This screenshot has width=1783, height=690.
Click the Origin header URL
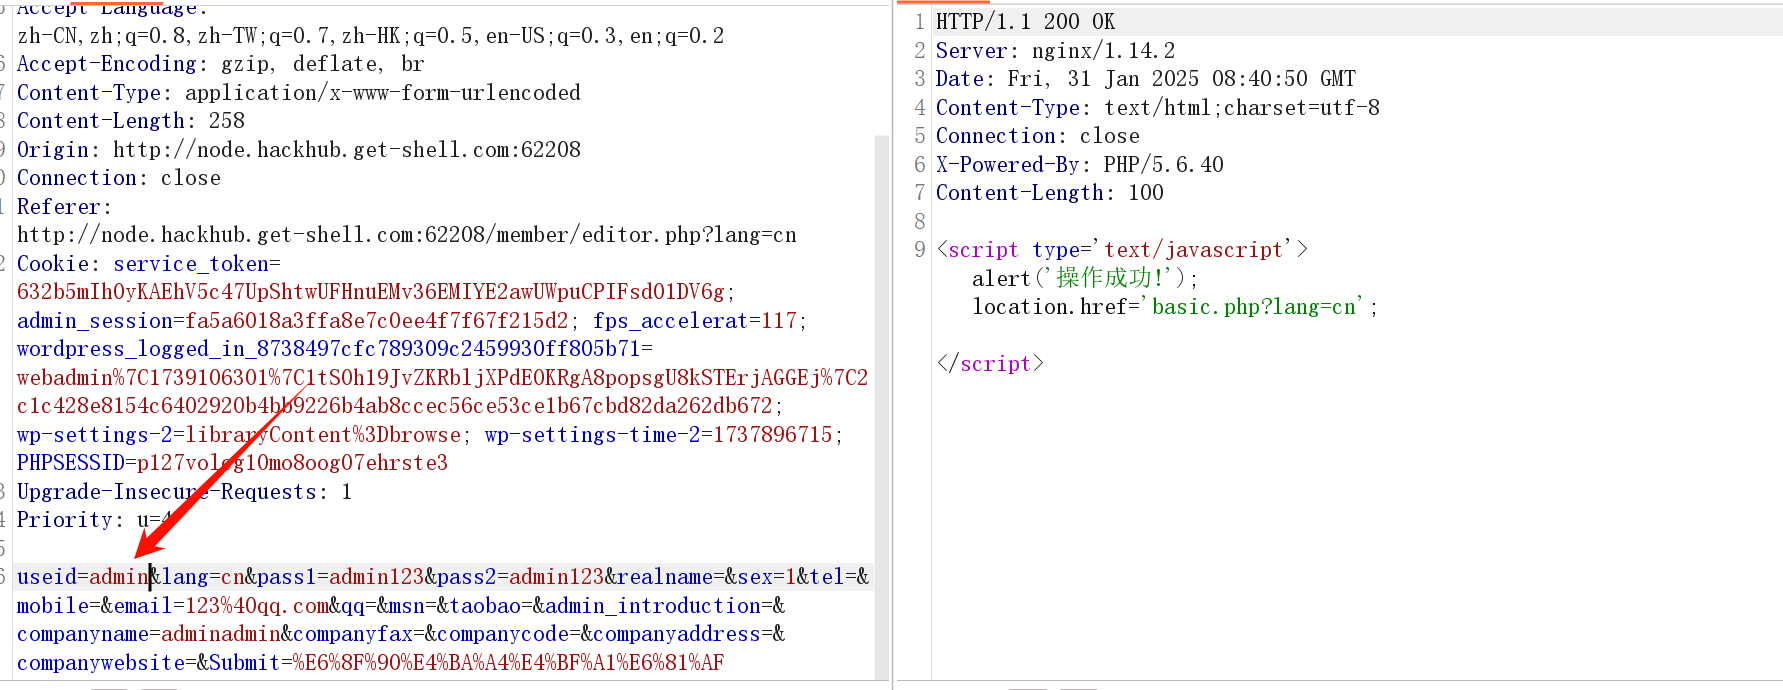click(346, 150)
